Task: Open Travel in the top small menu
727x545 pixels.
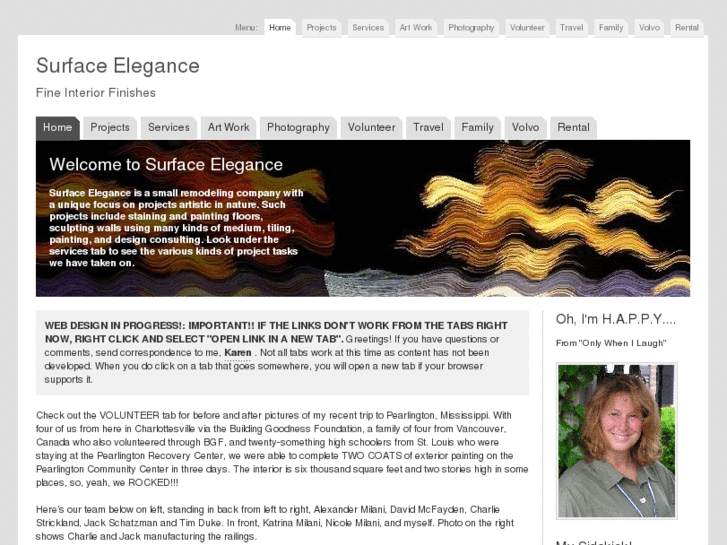Action: [x=571, y=27]
